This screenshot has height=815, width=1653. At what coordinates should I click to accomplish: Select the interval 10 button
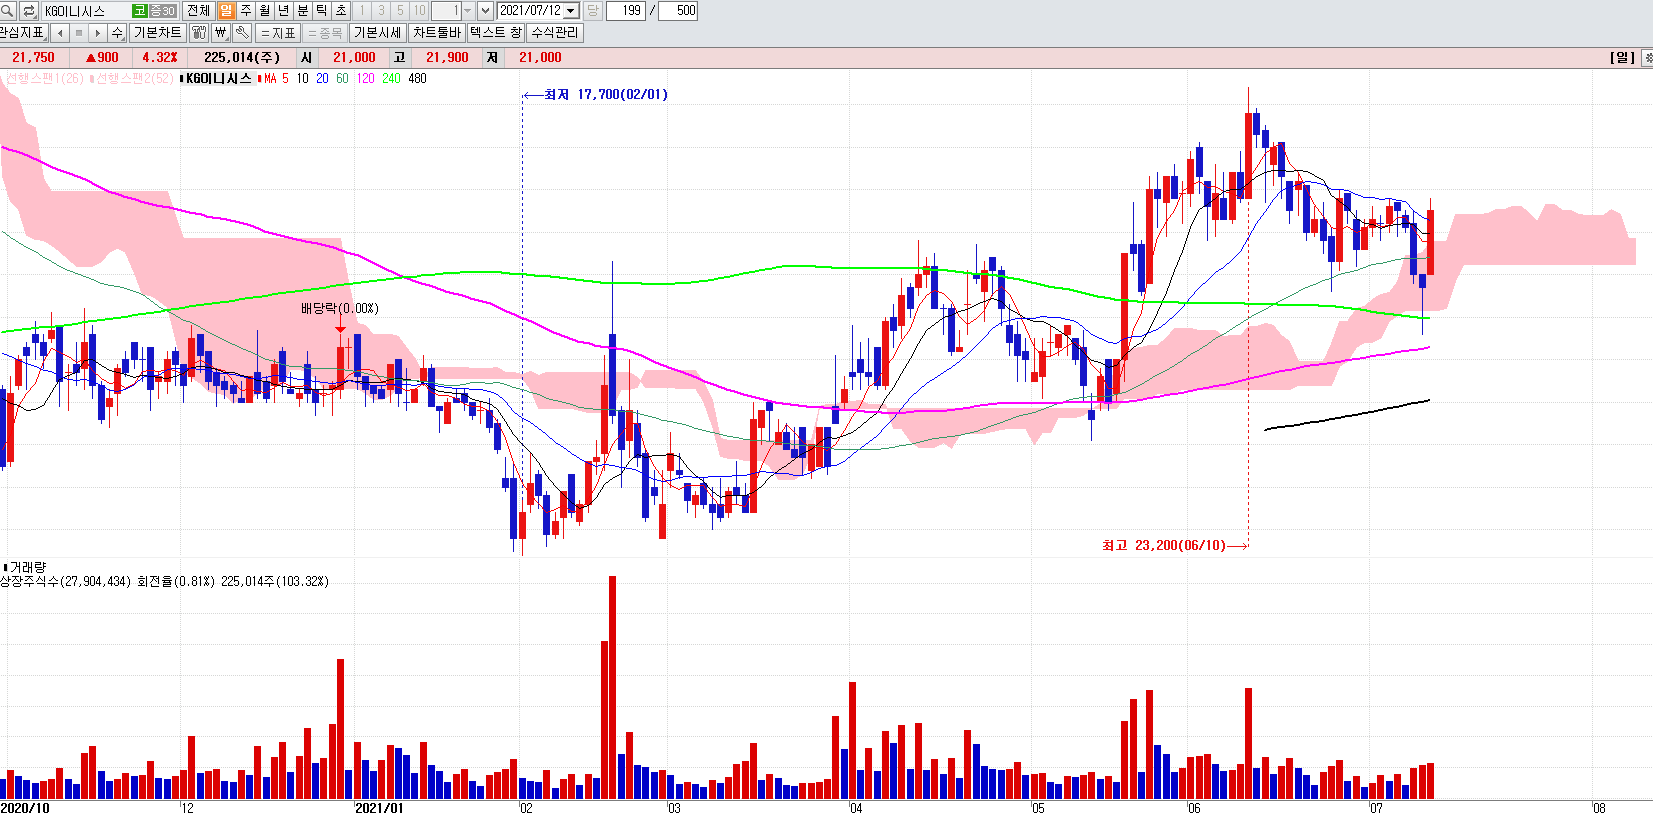coord(419,11)
